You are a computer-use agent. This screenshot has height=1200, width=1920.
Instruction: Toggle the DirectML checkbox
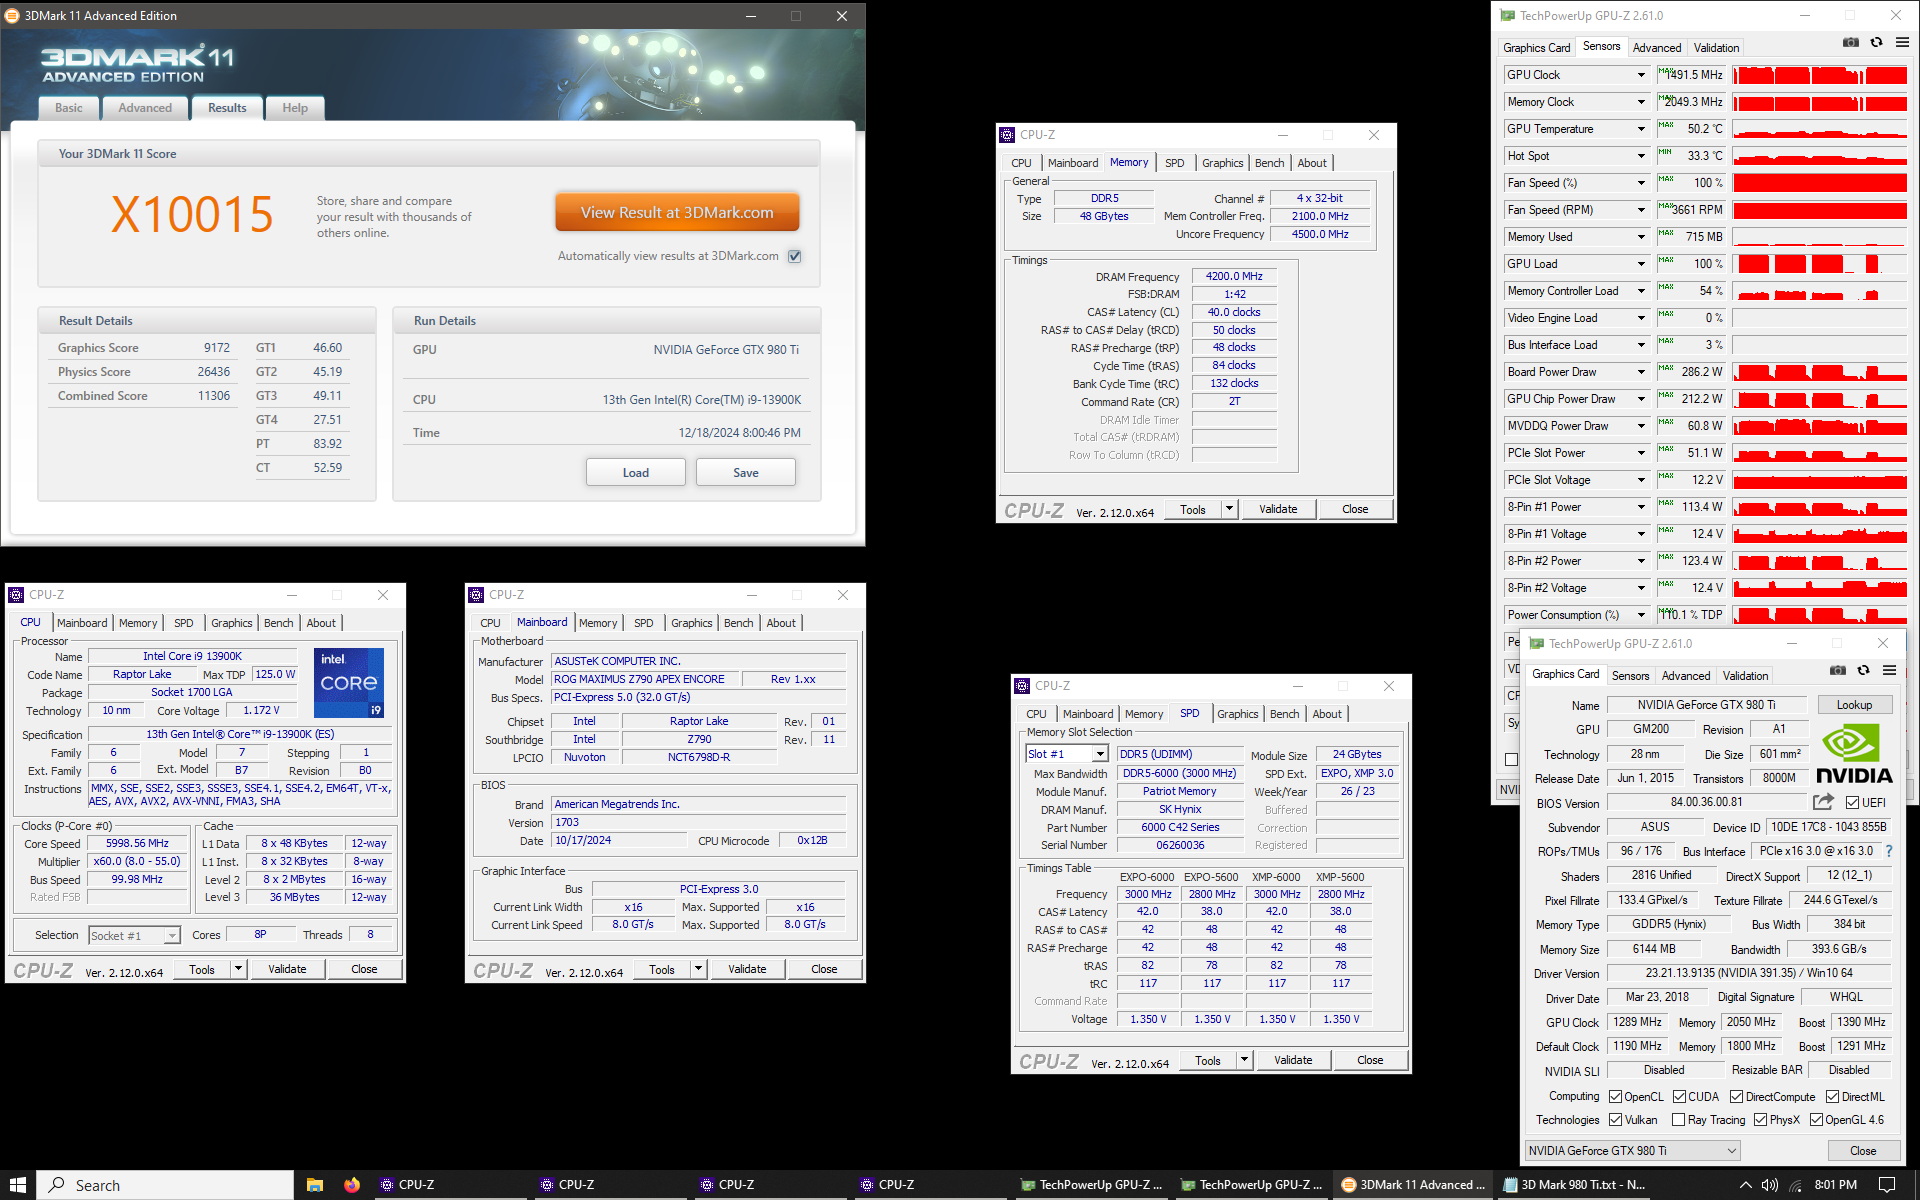[1832, 1097]
